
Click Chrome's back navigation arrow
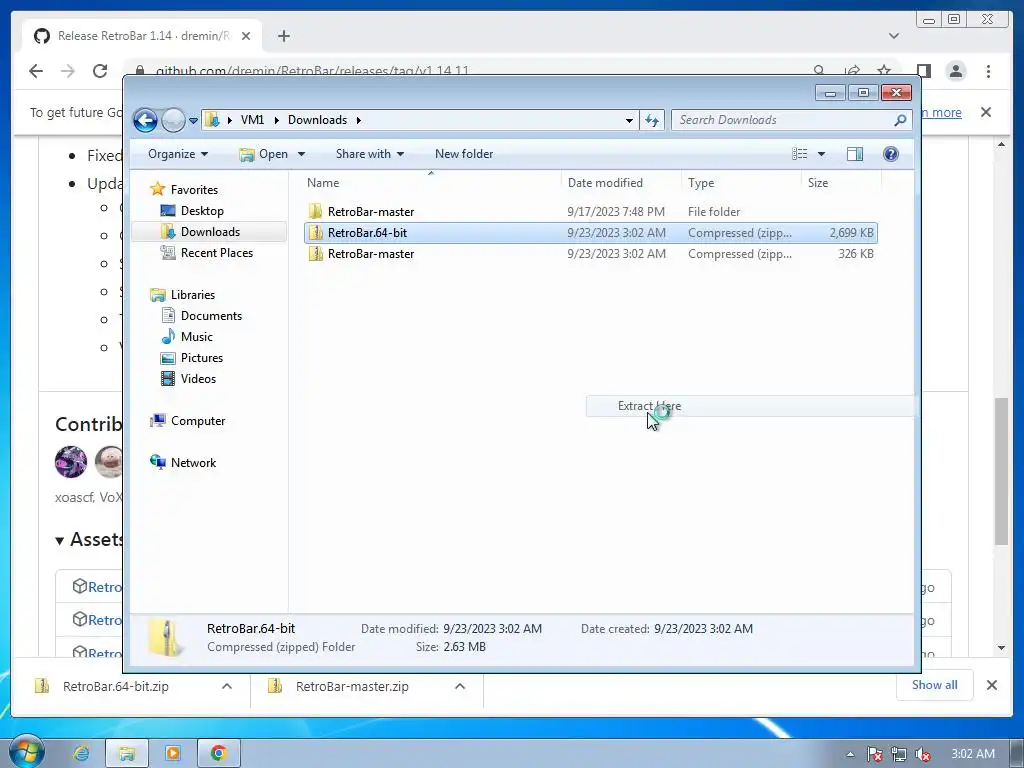(x=36, y=71)
